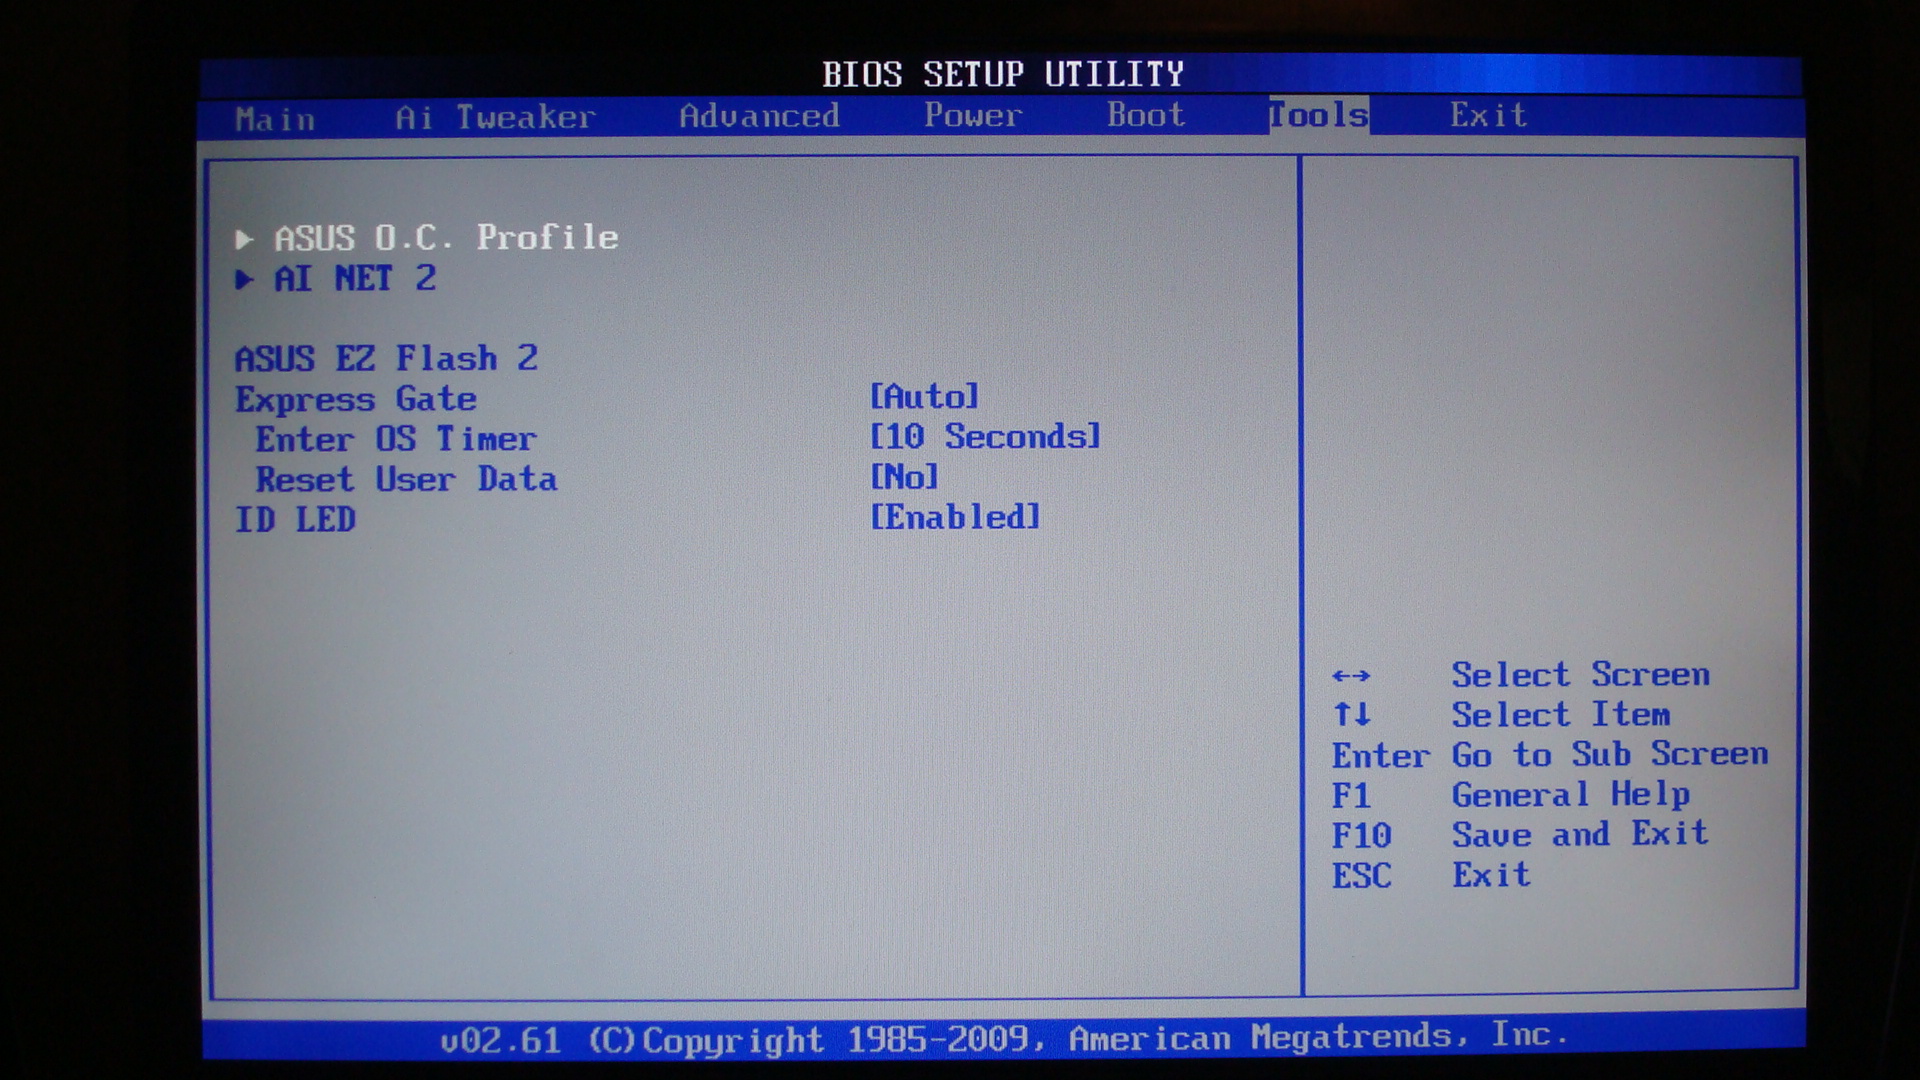Change the [10 Seconds] timer value
The width and height of the screenshot is (1920, 1080).
pyautogui.click(x=985, y=436)
